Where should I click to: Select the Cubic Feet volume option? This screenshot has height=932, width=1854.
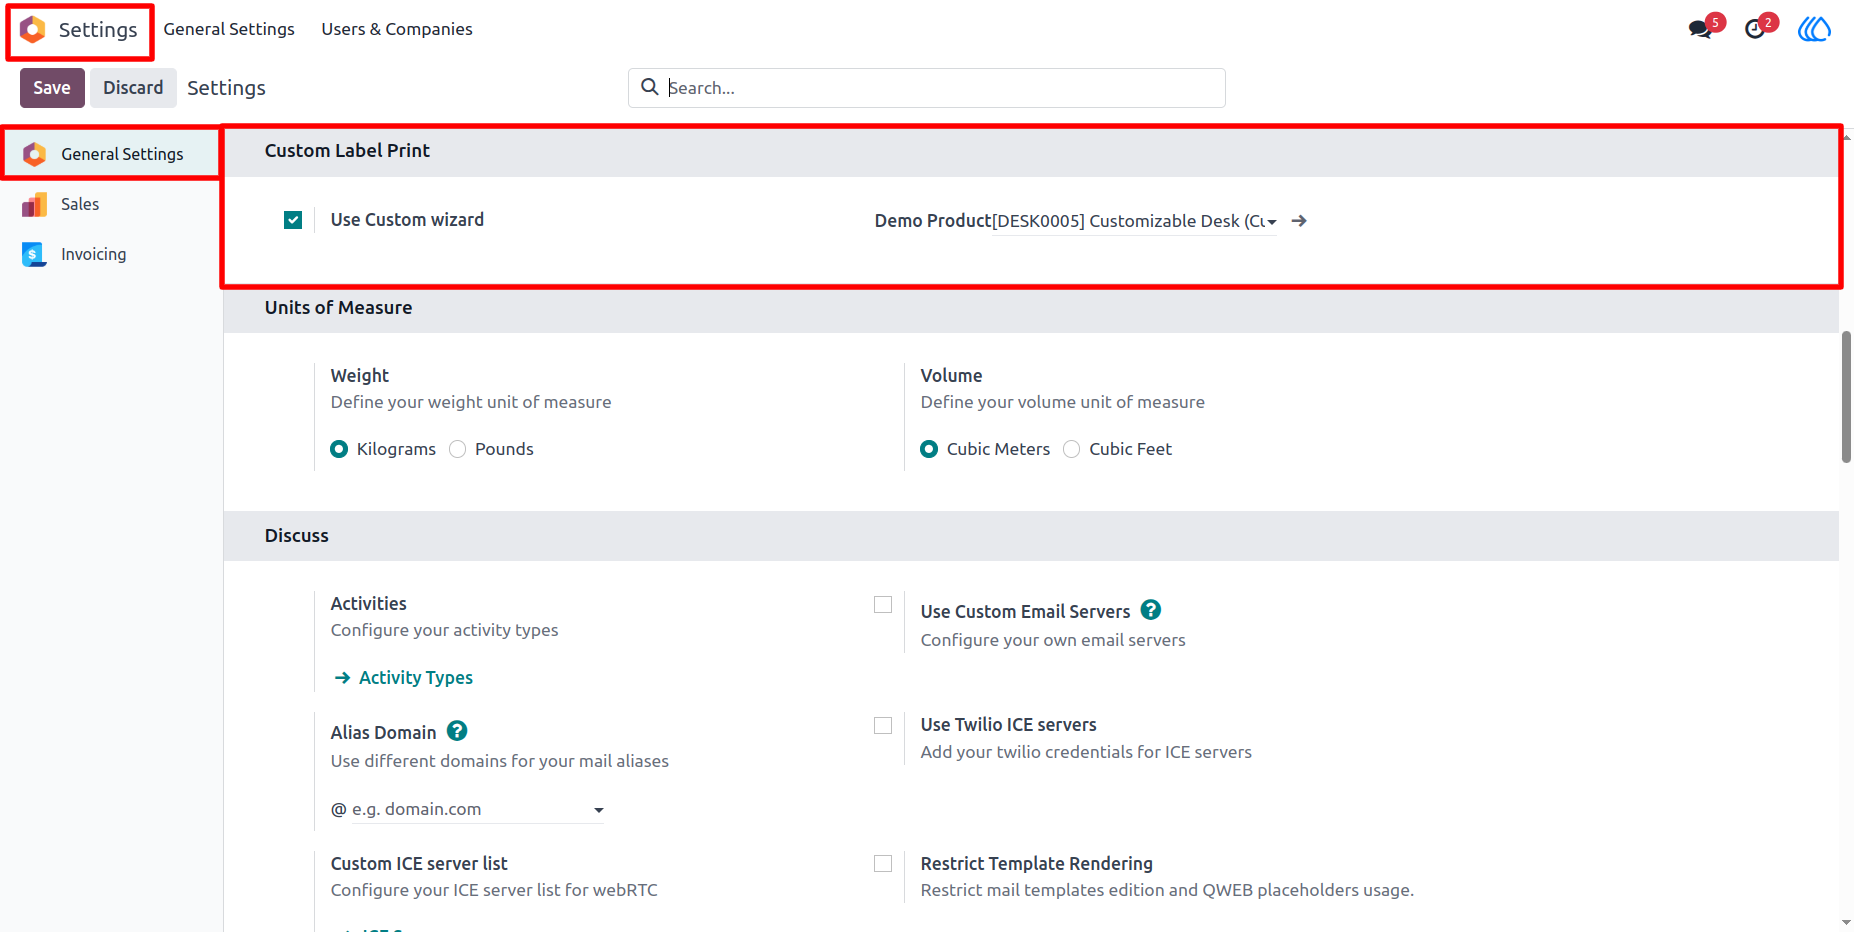click(x=1072, y=449)
